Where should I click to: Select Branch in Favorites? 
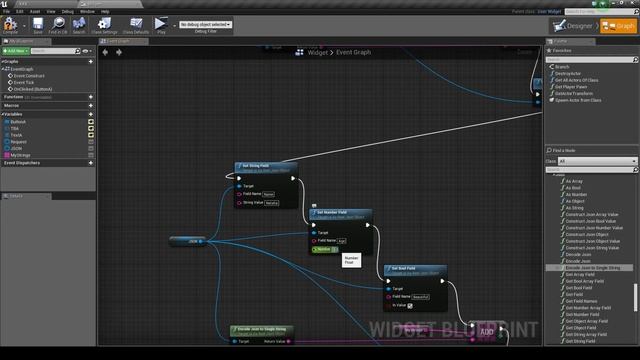[562, 67]
